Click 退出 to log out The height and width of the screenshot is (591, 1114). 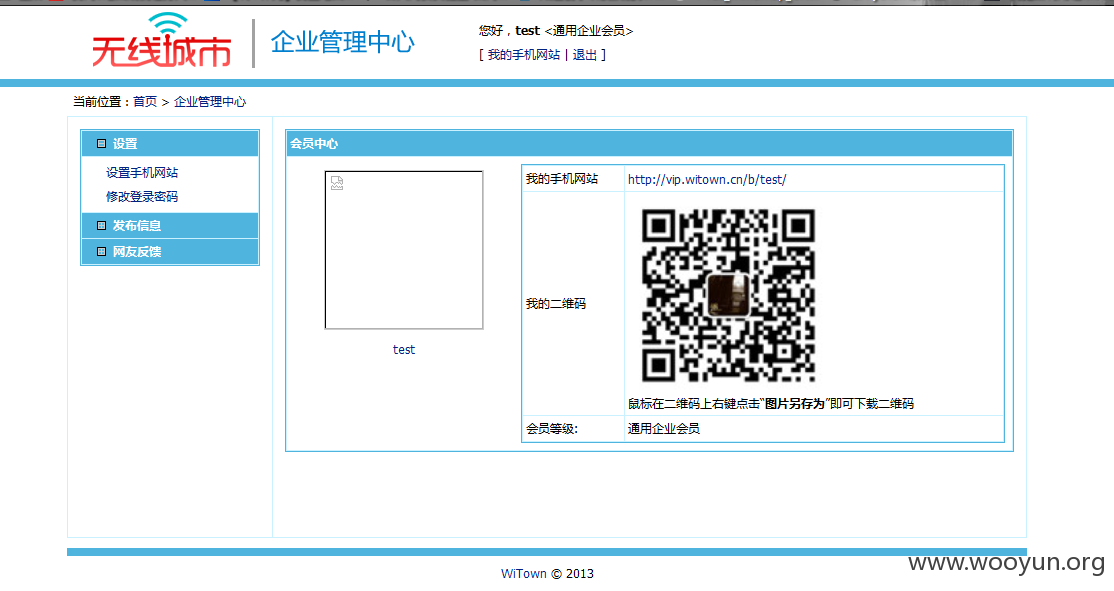click(x=585, y=55)
